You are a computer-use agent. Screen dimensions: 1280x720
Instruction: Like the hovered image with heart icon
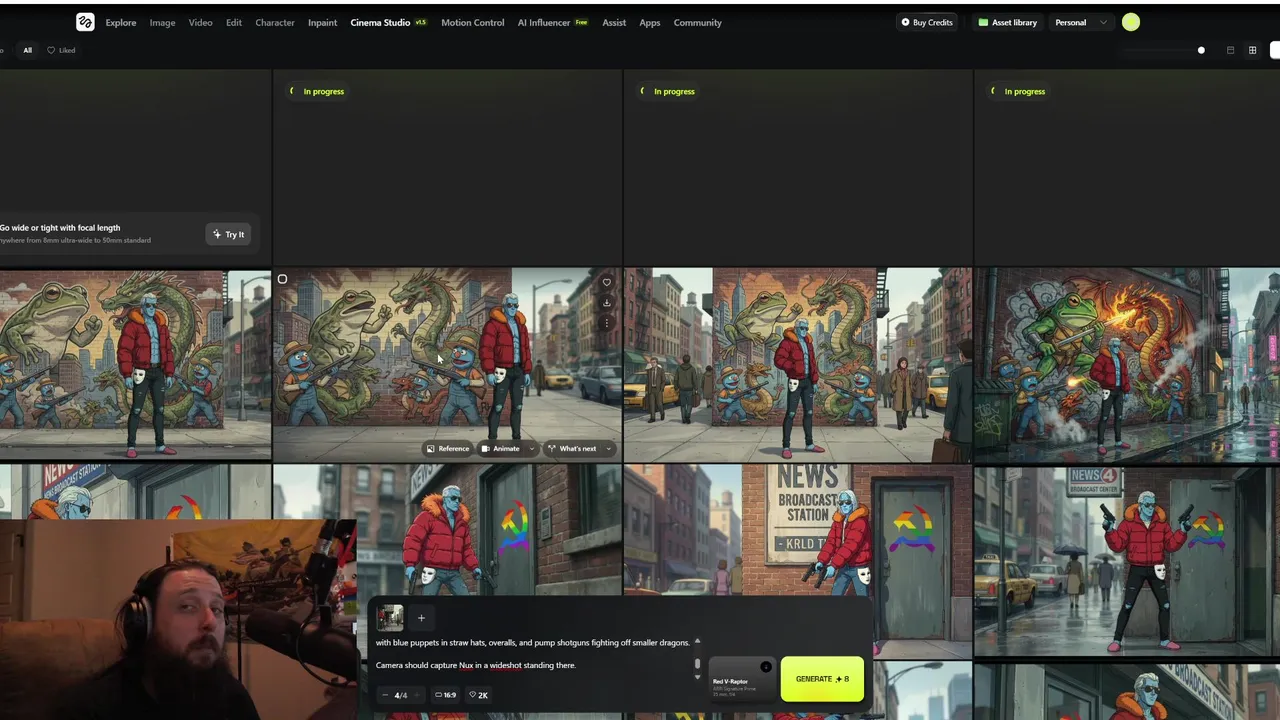coord(606,282)
